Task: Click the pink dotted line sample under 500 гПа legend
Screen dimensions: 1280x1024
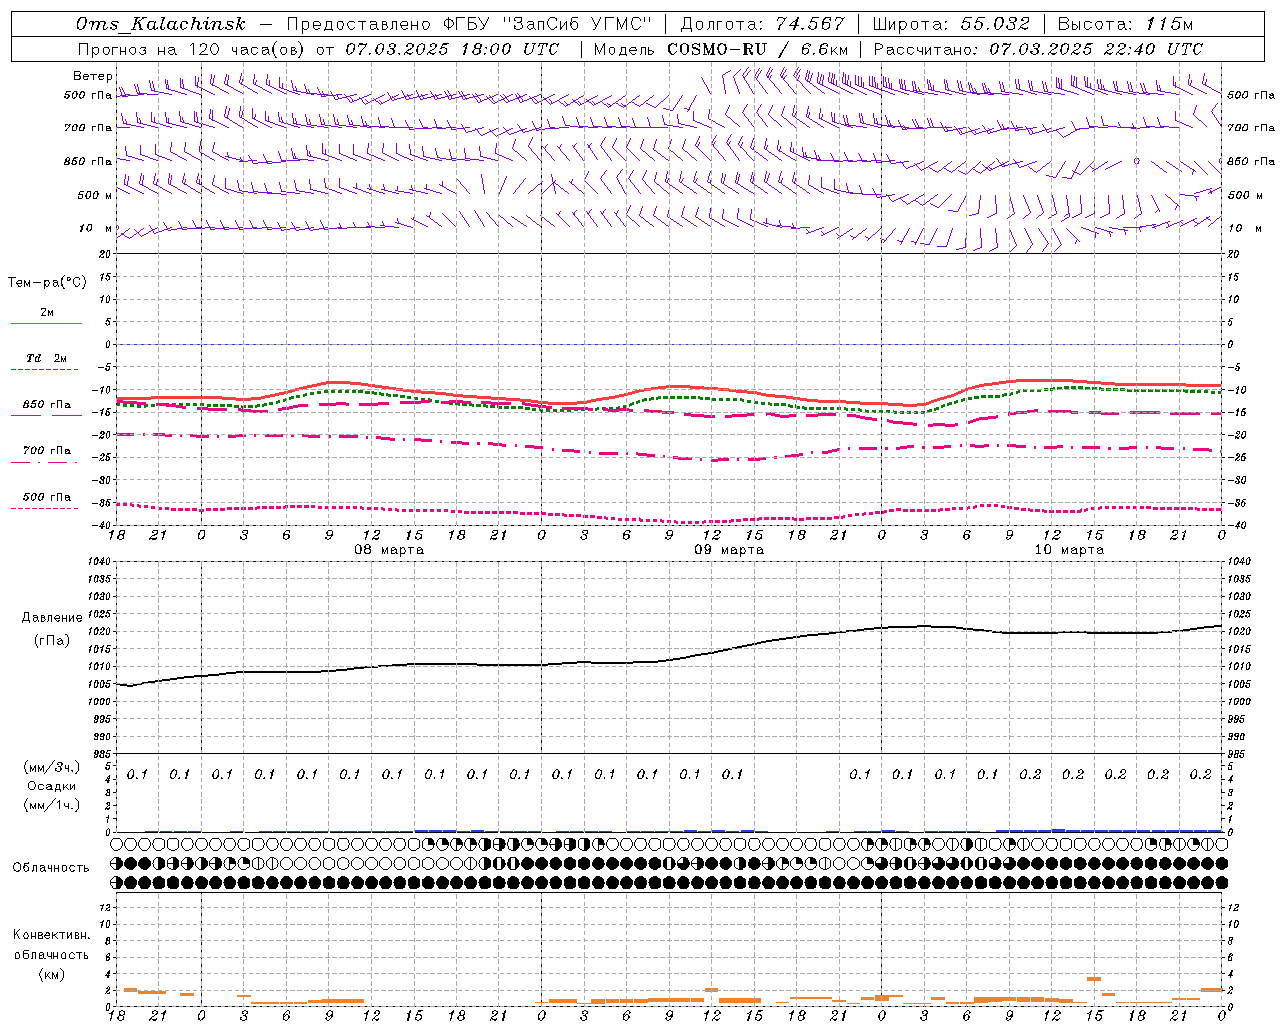Action: (45, 508)
